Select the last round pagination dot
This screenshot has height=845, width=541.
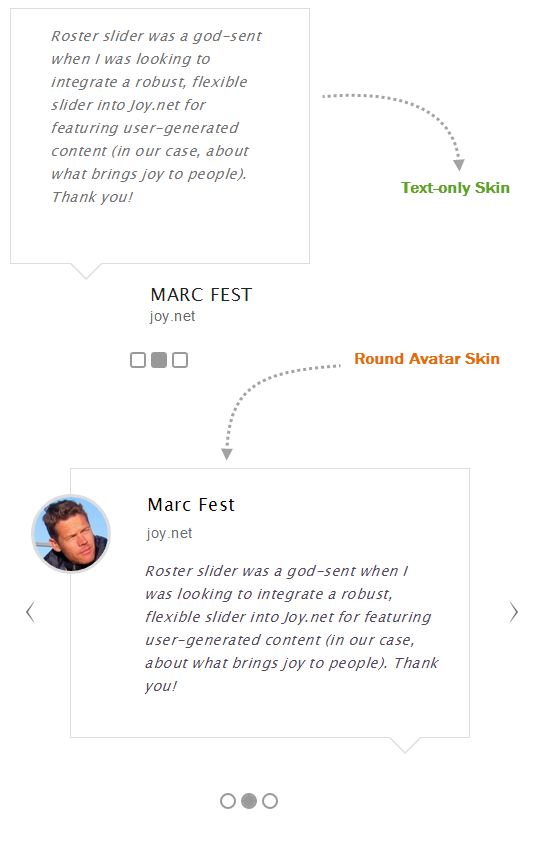[269, 801]
